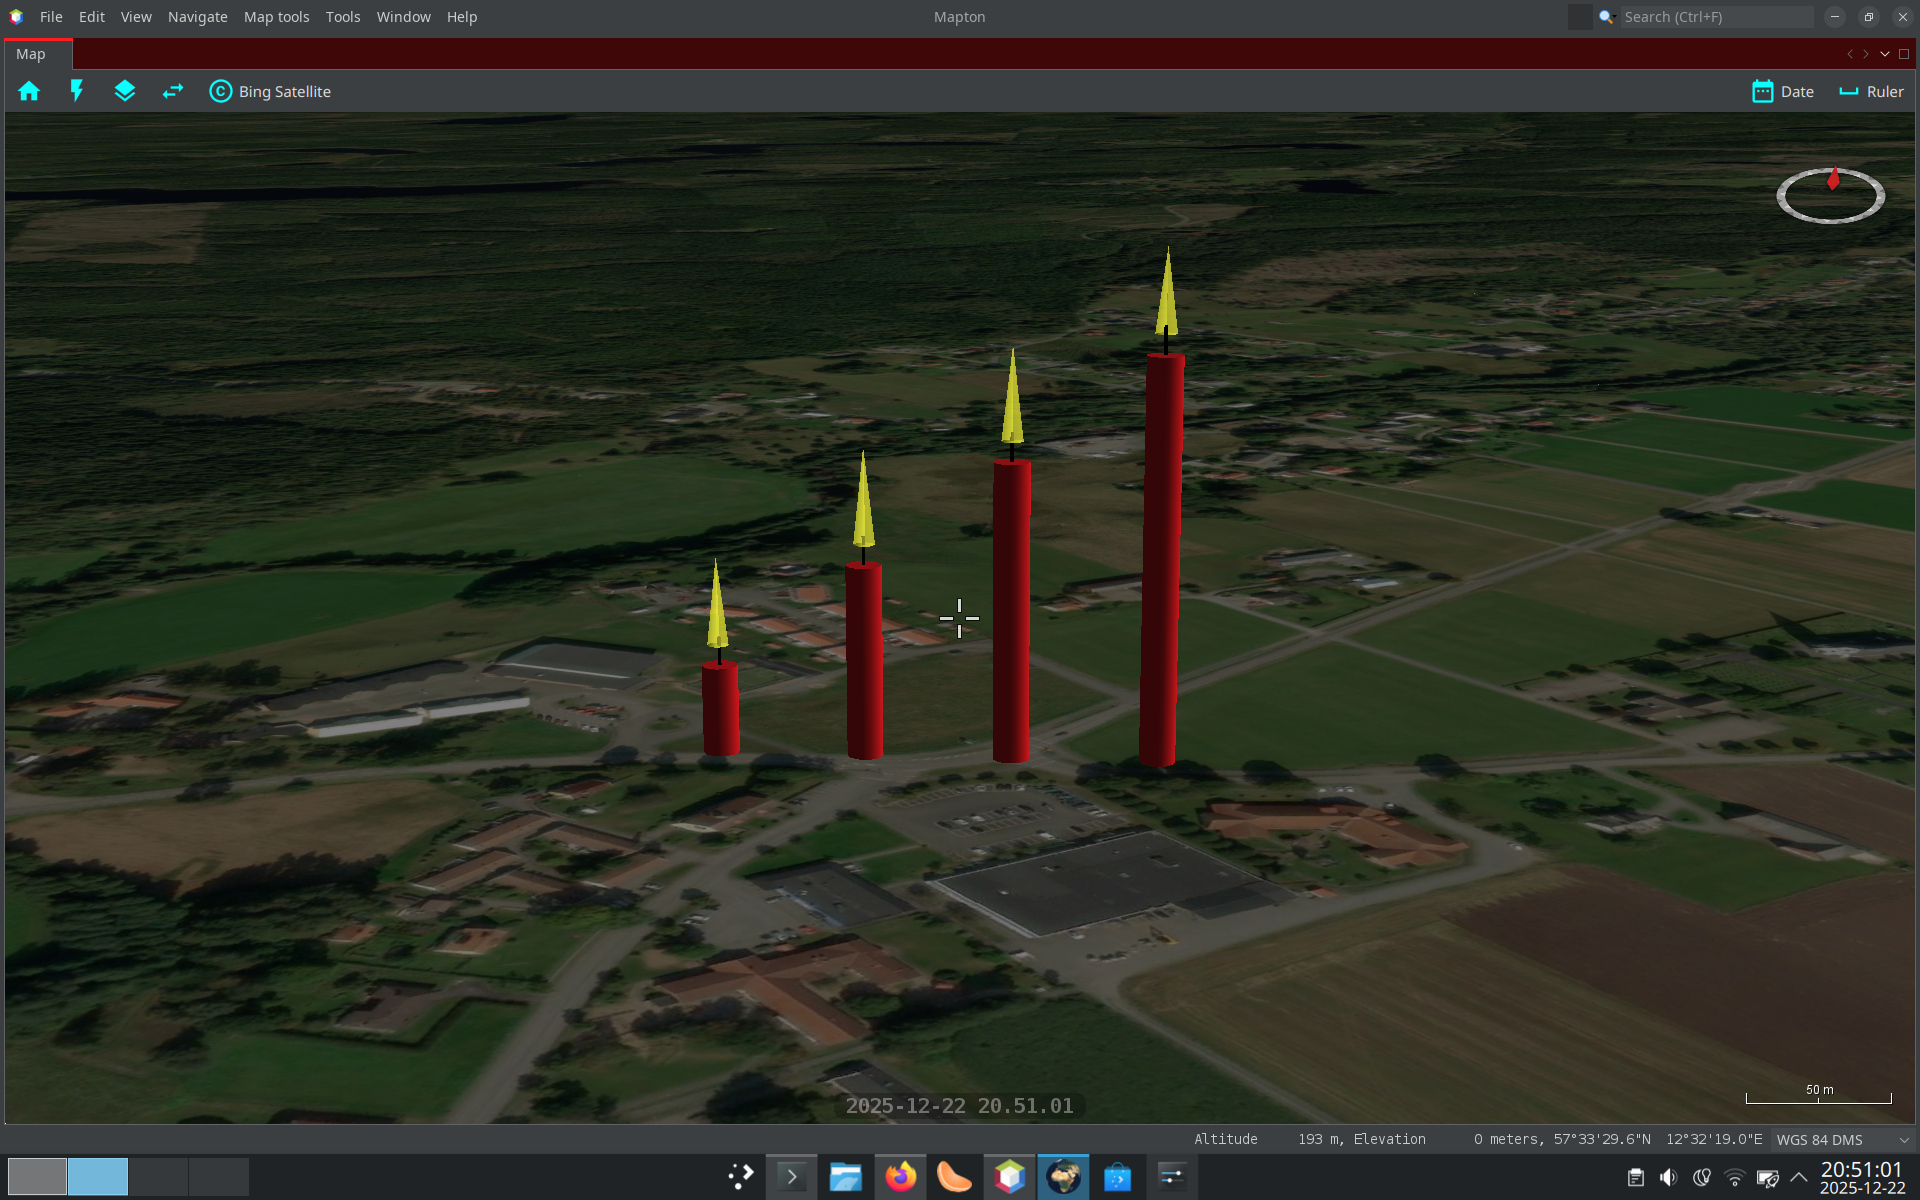Viewport: 1920px width, 1200px height.
Task: Click into the Search (Ctrl+F) field
Action: point(1715,17)
